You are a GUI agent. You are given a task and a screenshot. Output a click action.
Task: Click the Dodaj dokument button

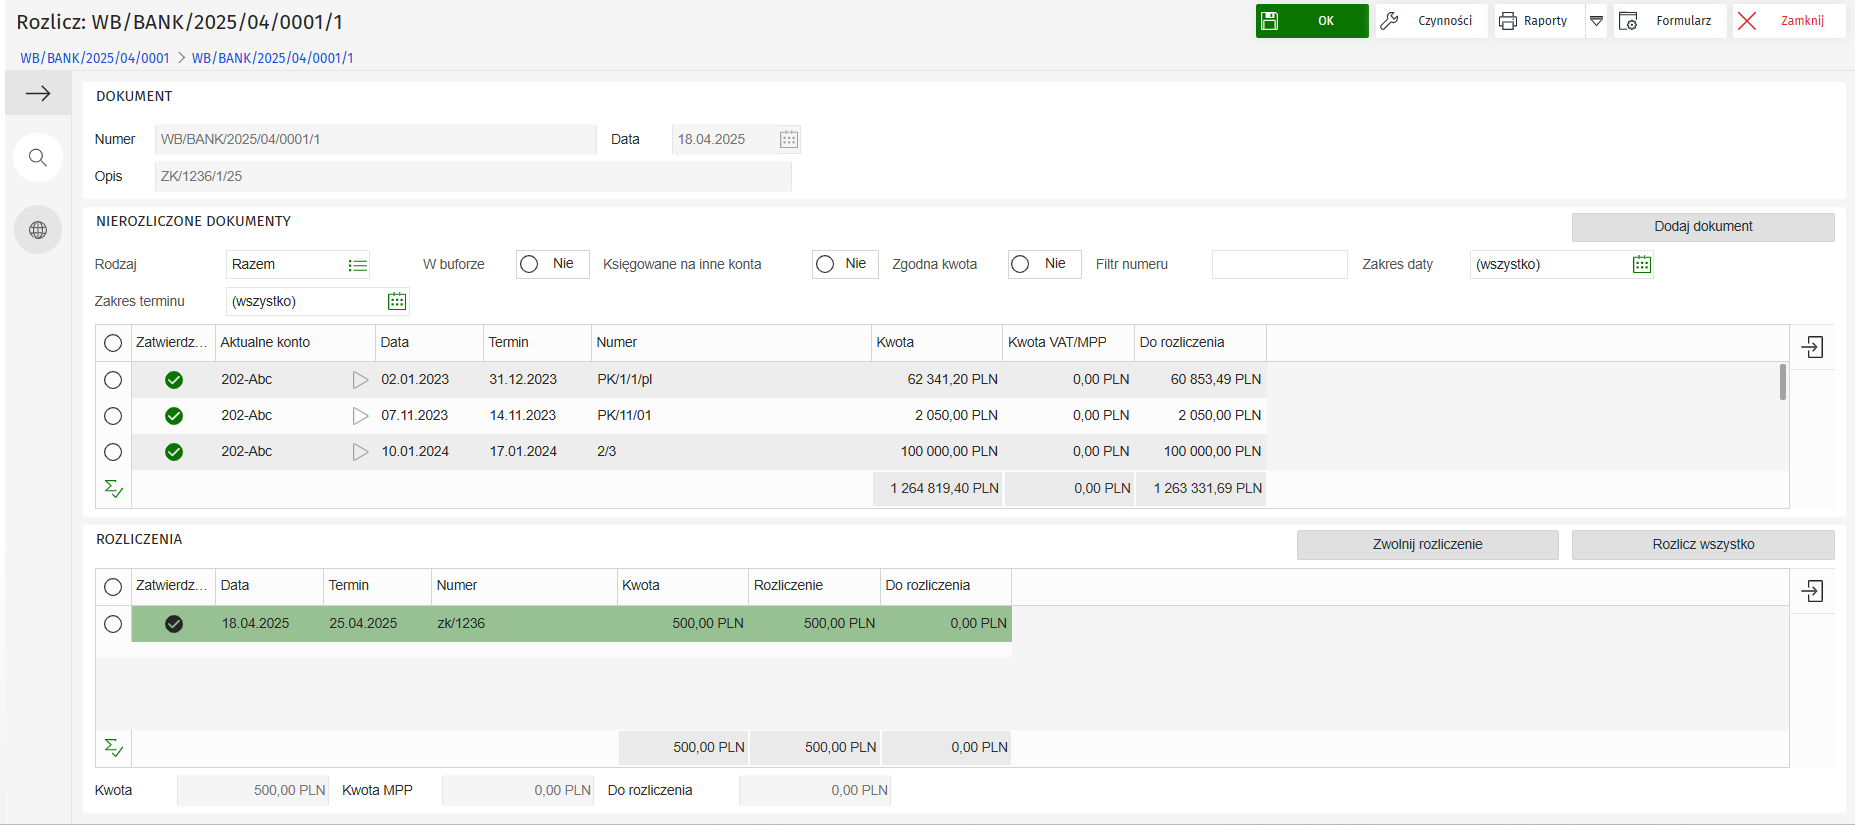tap(1702, 227)
